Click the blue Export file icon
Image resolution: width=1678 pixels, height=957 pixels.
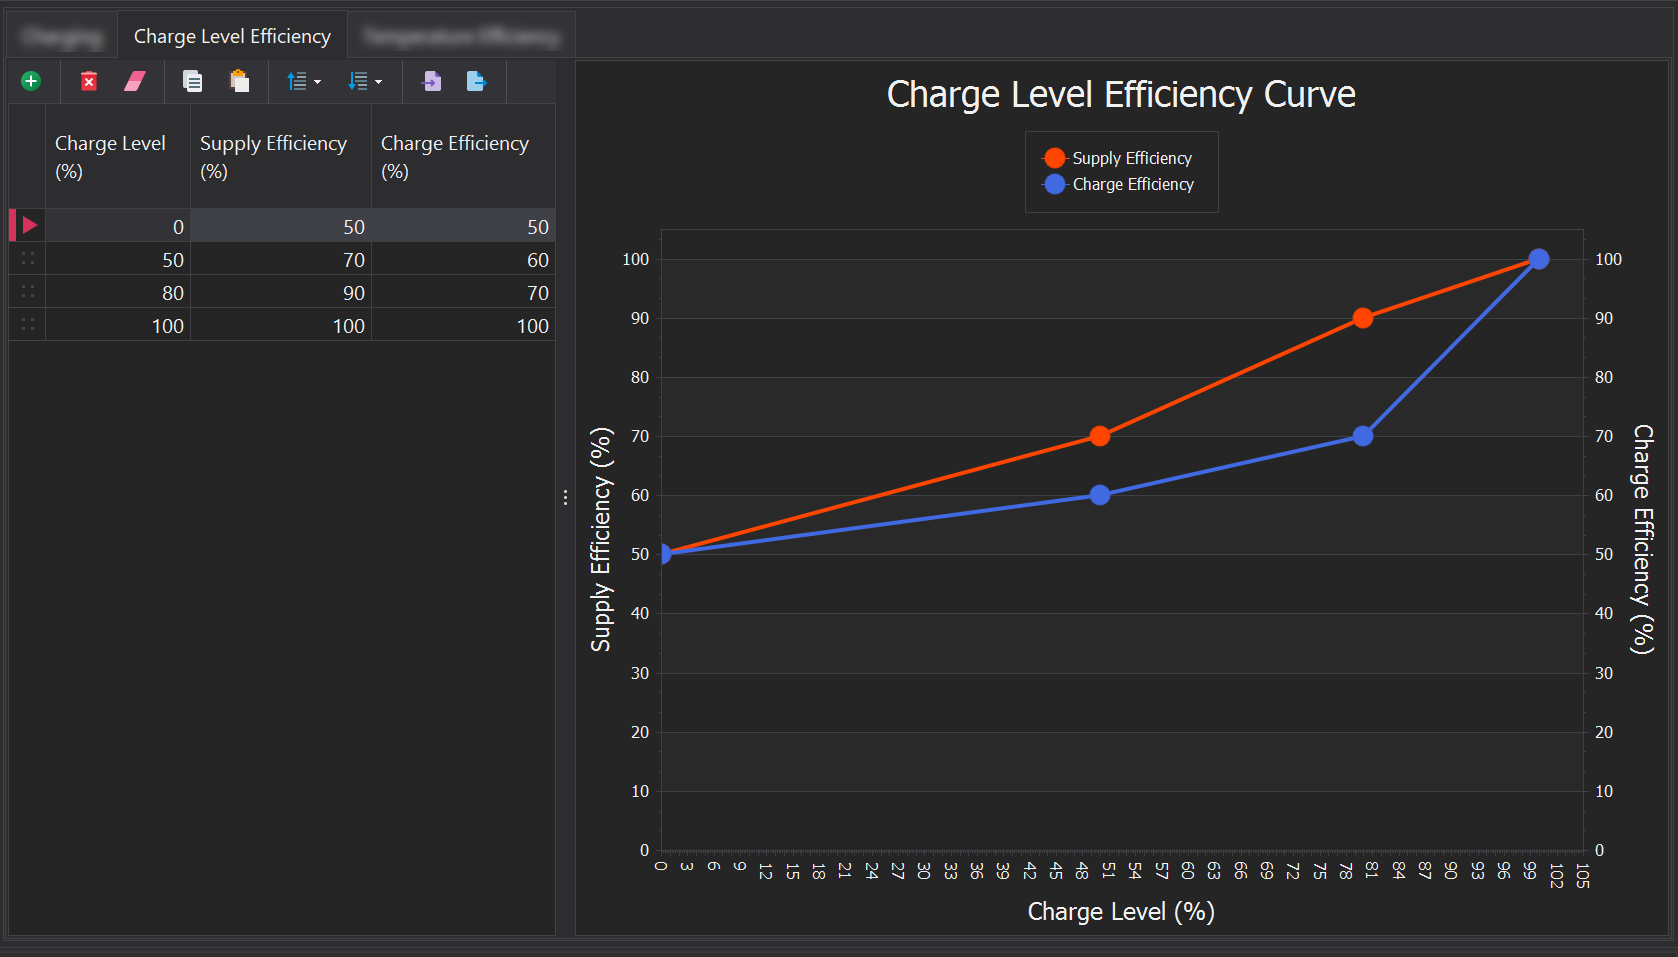click(x=476, y=81)
